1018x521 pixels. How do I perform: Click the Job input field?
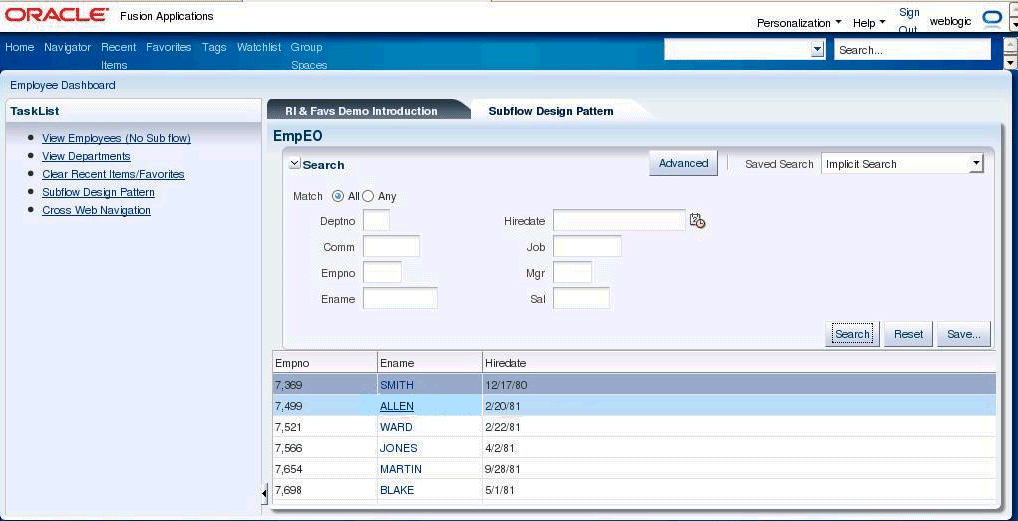588,247
